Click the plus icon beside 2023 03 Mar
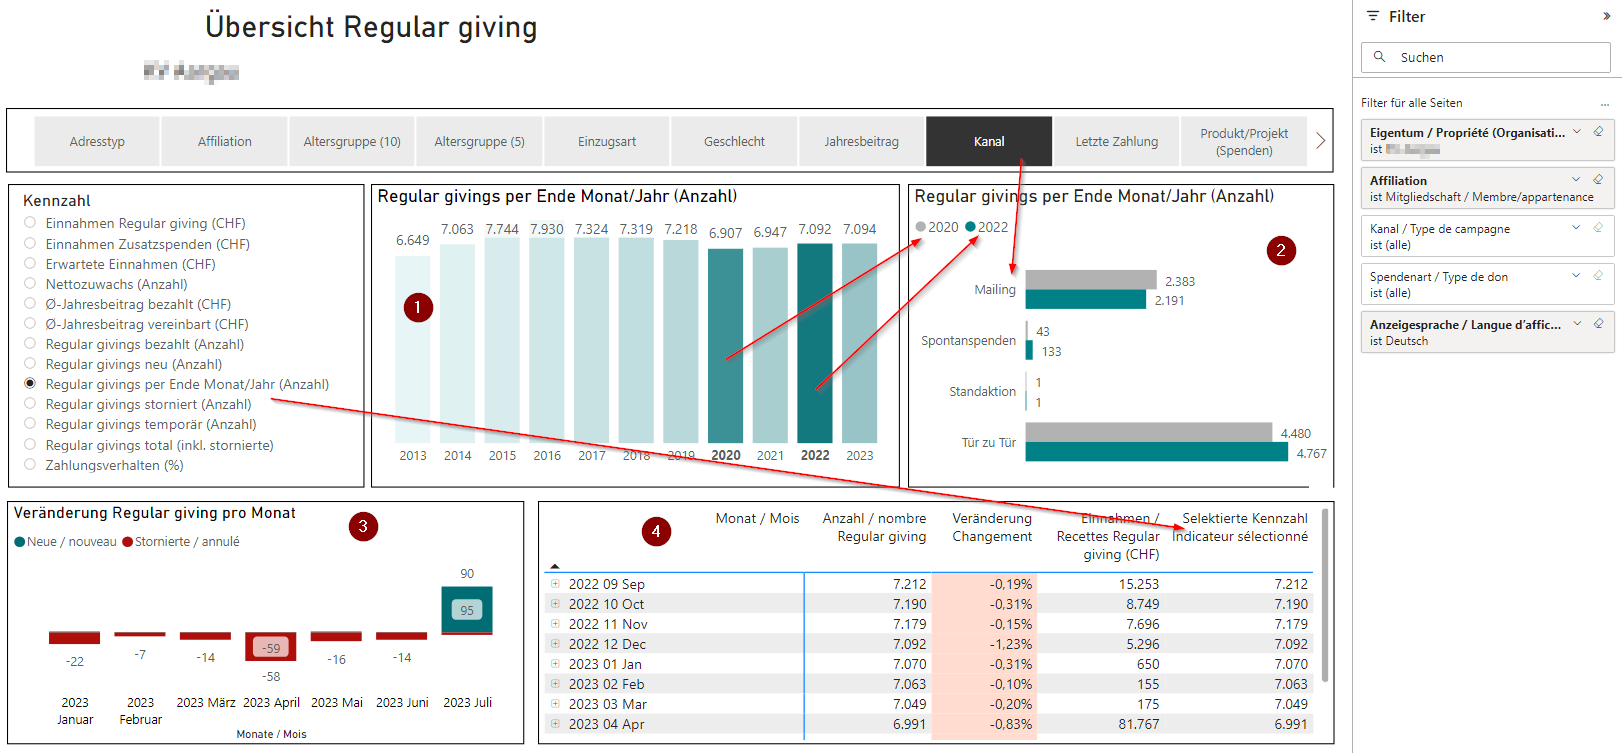 pos(555,703)
